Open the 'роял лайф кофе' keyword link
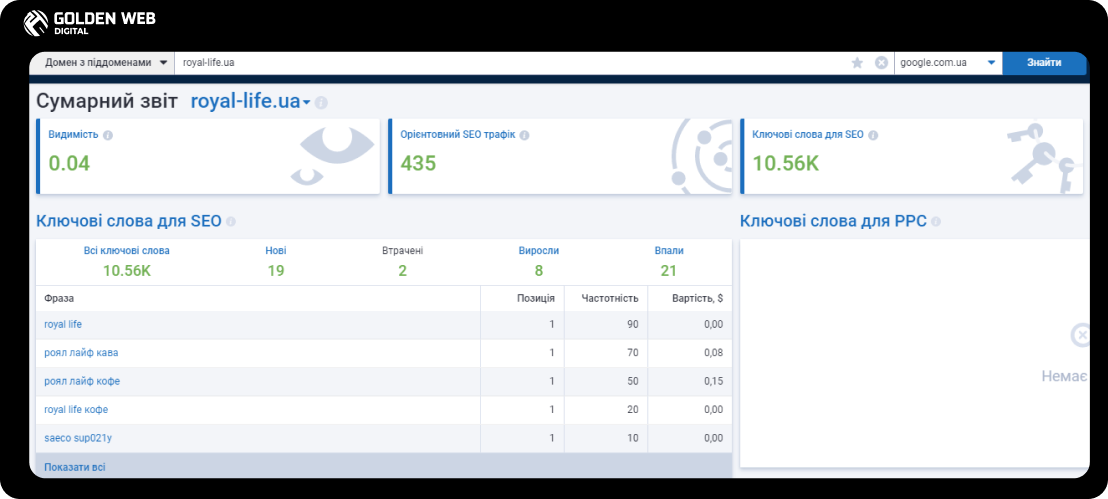The width and height of the screenshot is (1108, 499). (x=82, y=381)
